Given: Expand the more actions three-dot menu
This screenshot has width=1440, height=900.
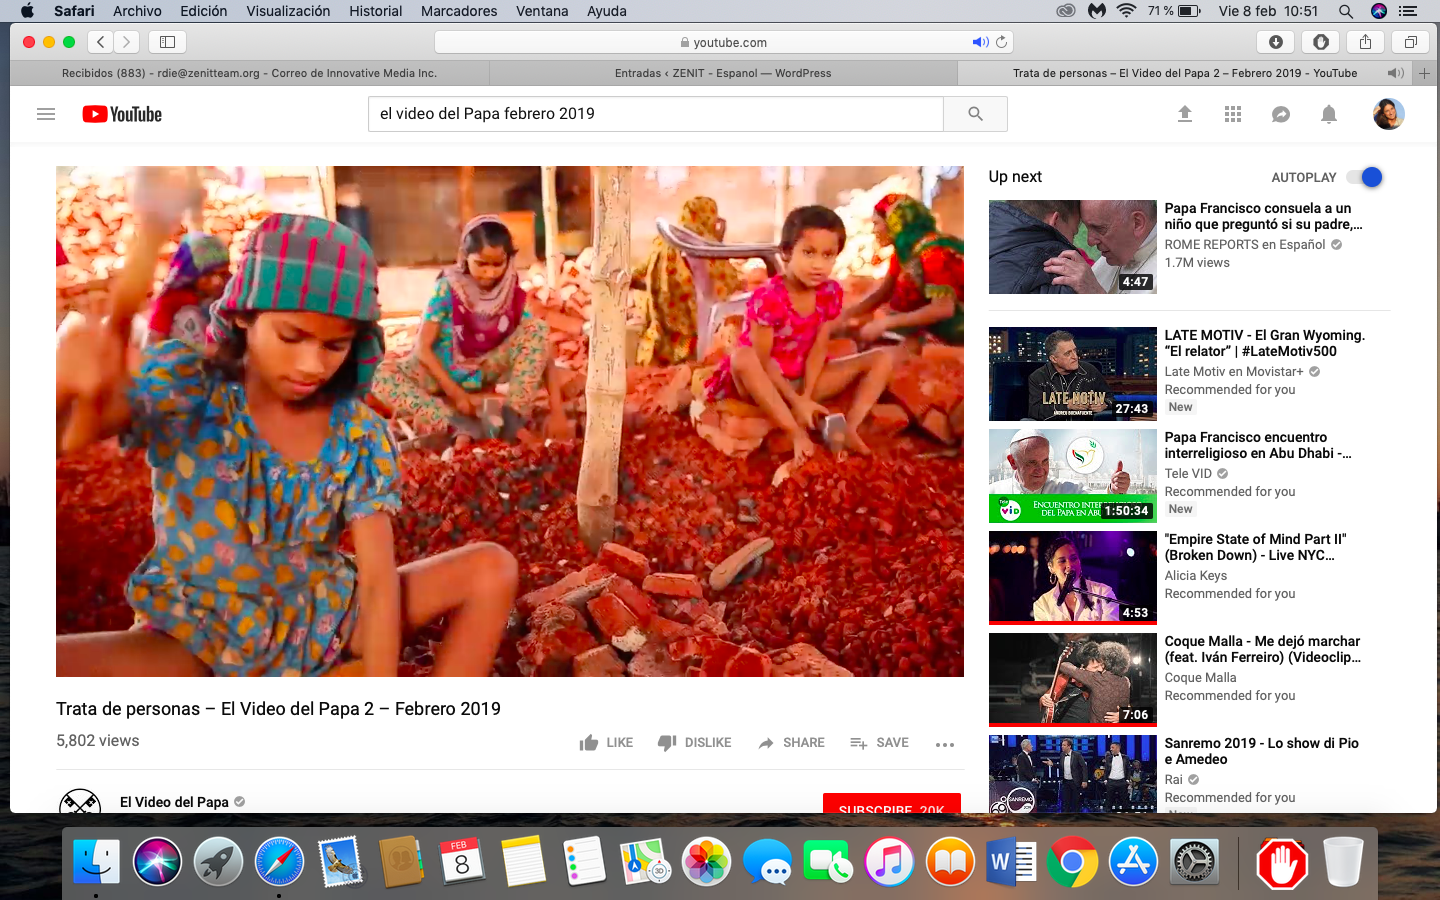Looking at the screenshot, I should [x=944, y=744].
